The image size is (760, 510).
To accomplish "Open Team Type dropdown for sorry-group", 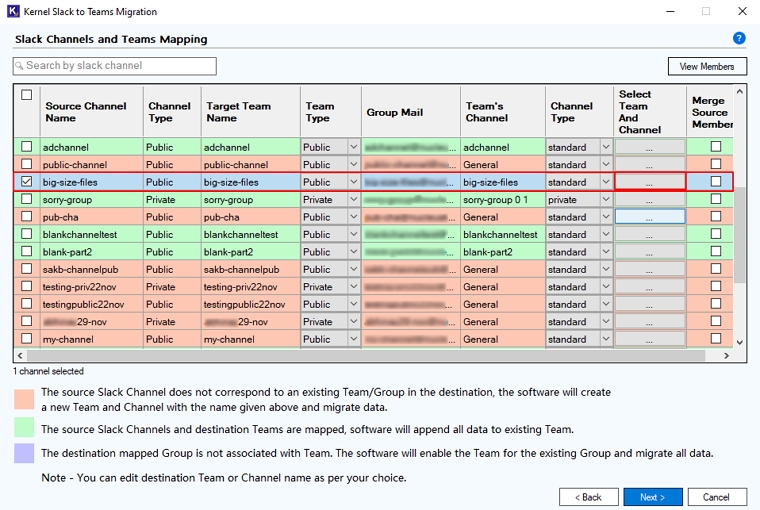I will [354, 199].
